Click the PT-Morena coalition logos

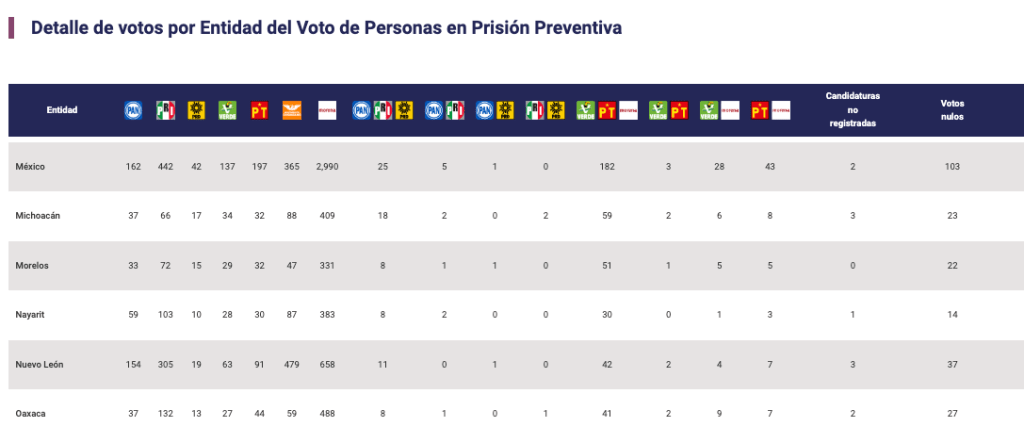pyautogui.click(x=771, y=110)
